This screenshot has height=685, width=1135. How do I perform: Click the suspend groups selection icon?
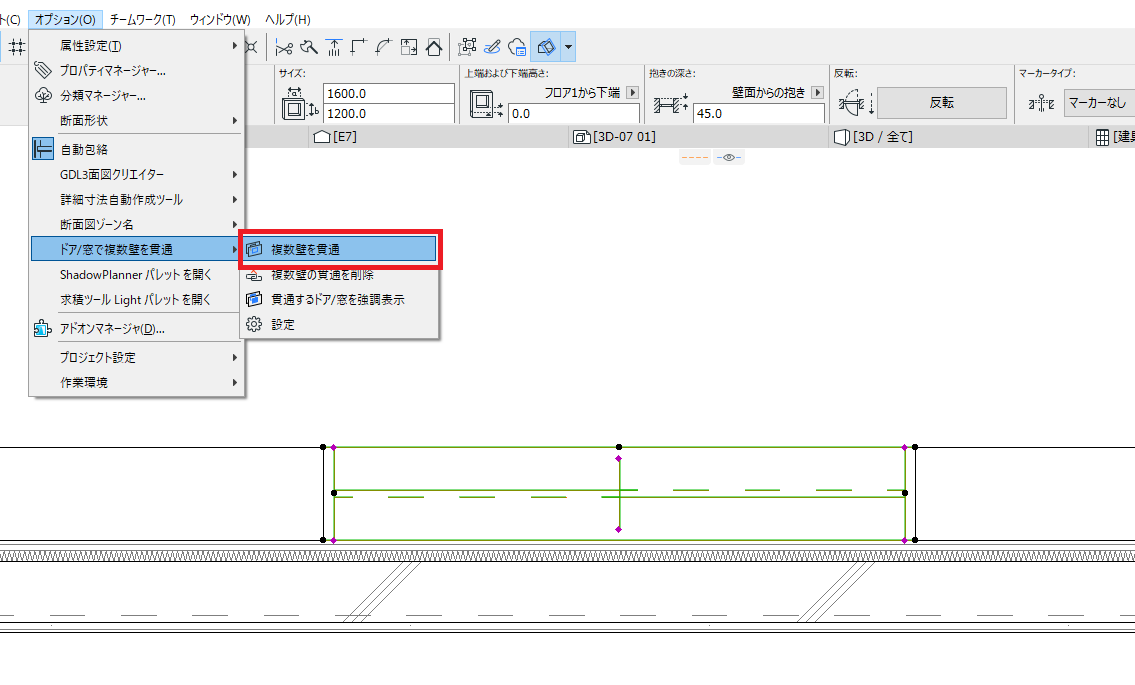click(467, 48)
